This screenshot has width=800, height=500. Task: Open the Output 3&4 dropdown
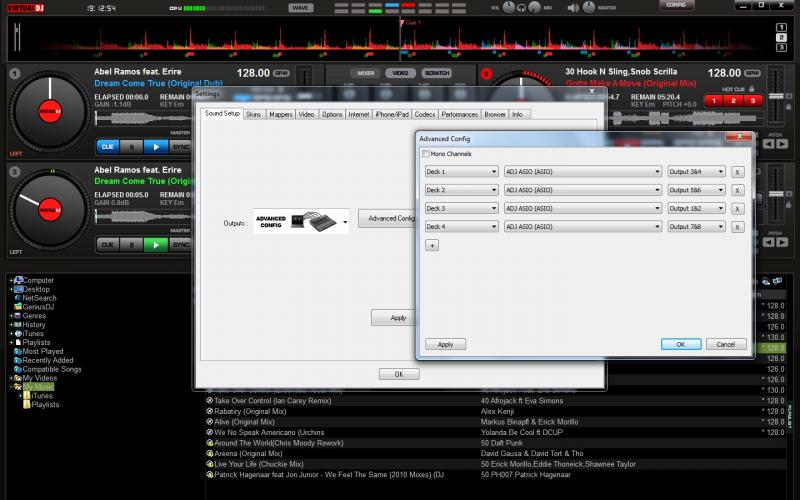pos(696,172)
